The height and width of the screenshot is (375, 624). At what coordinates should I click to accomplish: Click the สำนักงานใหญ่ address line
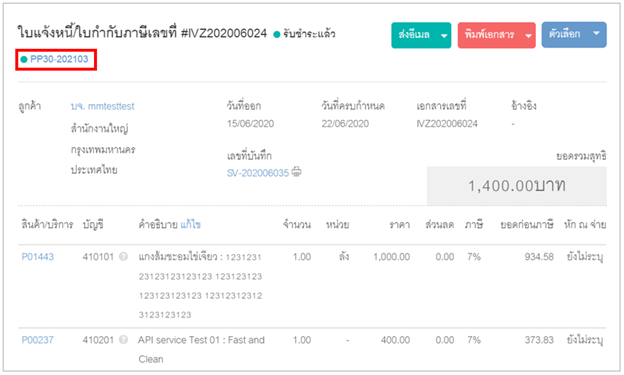(x=99, y=129)
